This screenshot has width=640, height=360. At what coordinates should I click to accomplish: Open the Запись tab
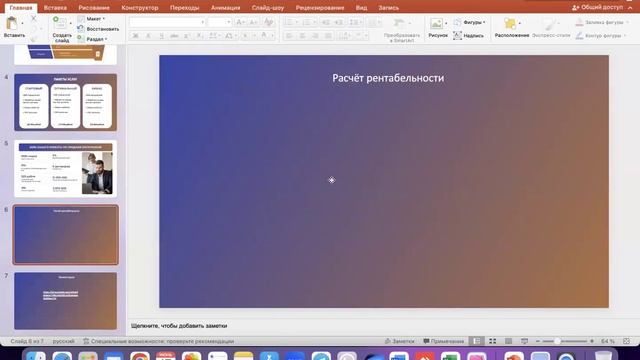(x=388, y=8)
